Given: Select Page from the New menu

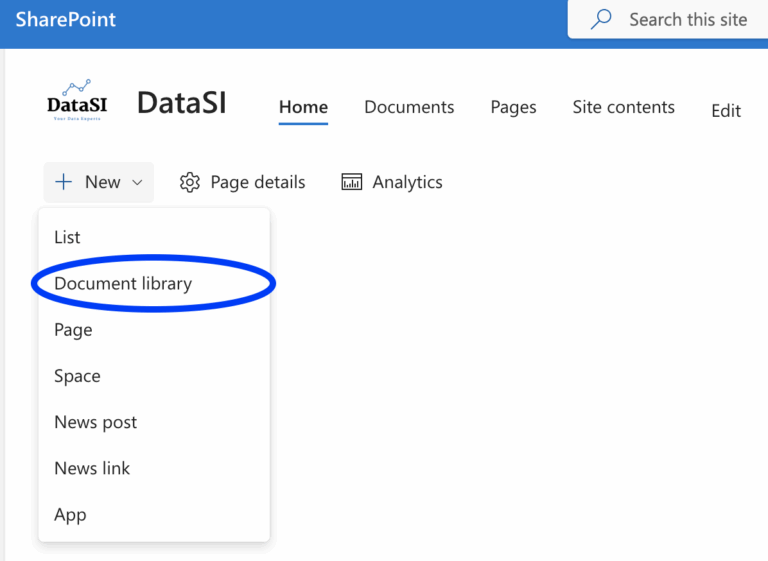Looking at the screenshot, I should [154, 330].
